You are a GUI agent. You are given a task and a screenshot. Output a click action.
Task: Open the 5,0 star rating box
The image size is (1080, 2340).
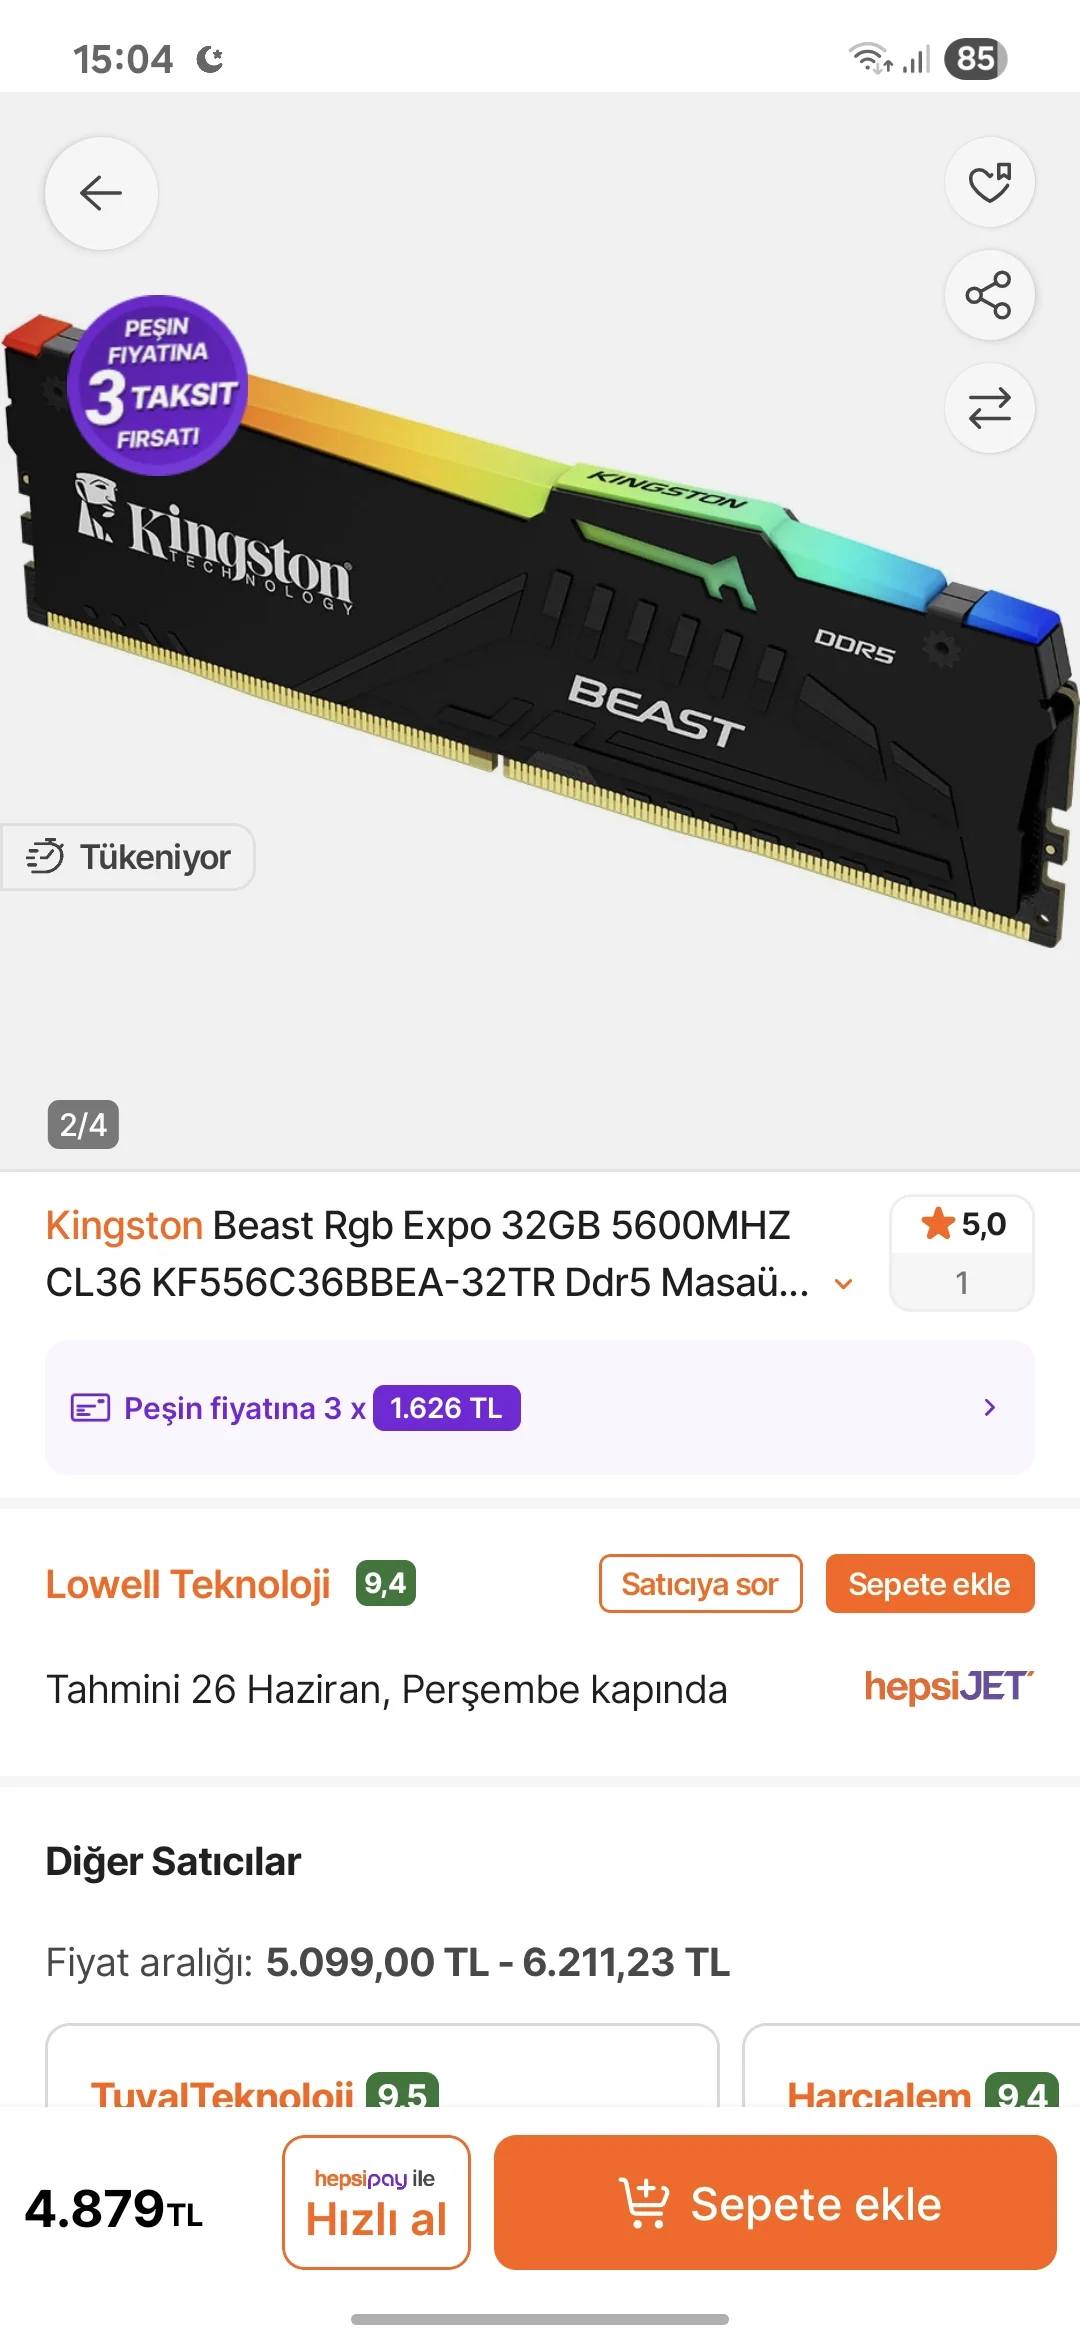tap(962, 1253)
